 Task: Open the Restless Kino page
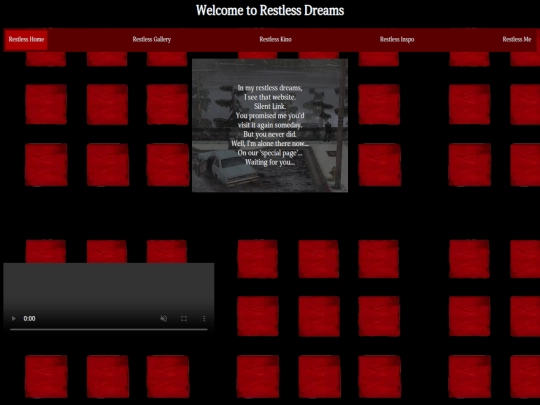pyautogui.click(x=276, y=40)
